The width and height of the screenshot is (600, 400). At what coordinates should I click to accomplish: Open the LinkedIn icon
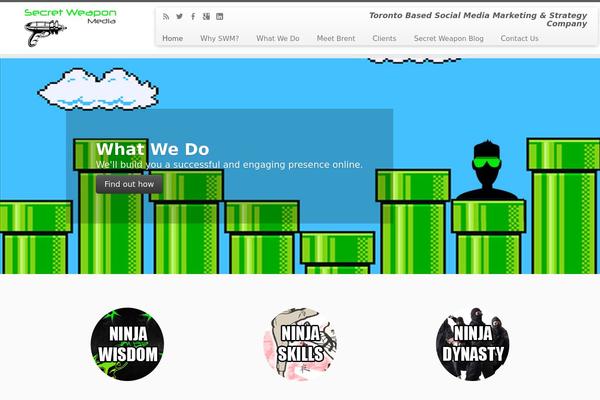220,16
